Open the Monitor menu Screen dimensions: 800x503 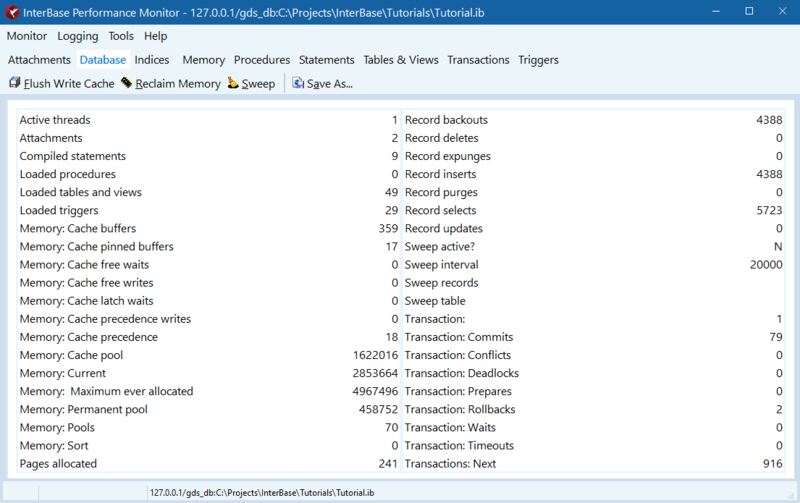[27, 36]
